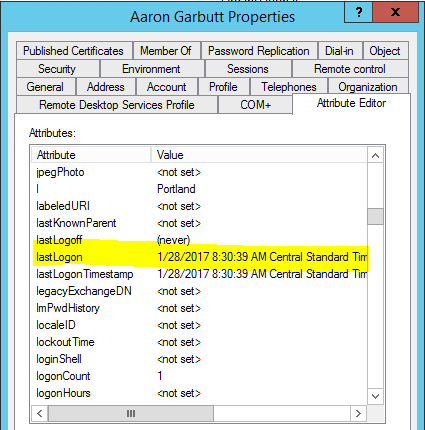Select the loginShell attribute row
The height and width of the screenshot is (430, 425).
(199, 359)
